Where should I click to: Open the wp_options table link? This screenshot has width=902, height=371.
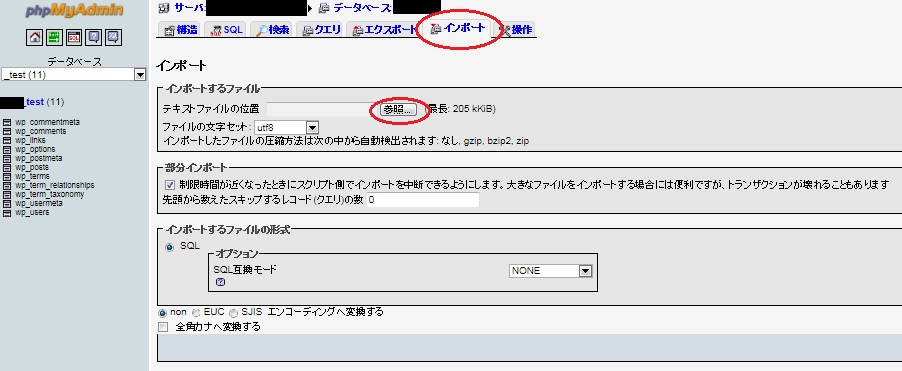[35, 150]
